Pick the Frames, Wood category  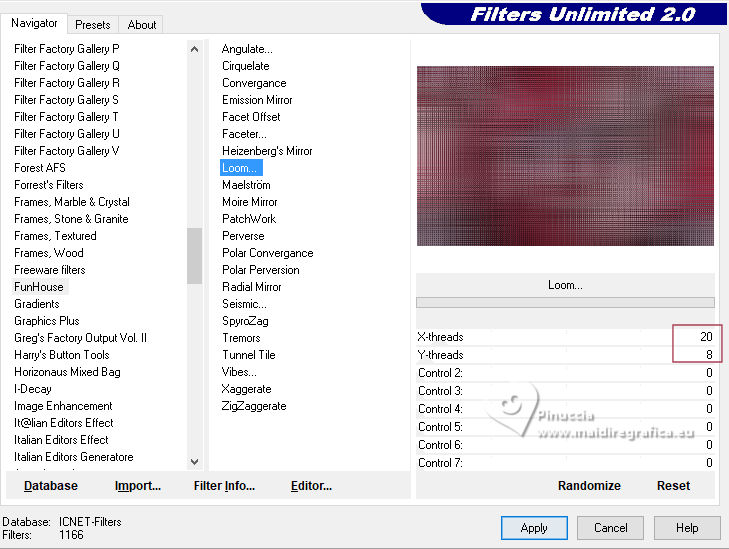(x=49, y=253)
